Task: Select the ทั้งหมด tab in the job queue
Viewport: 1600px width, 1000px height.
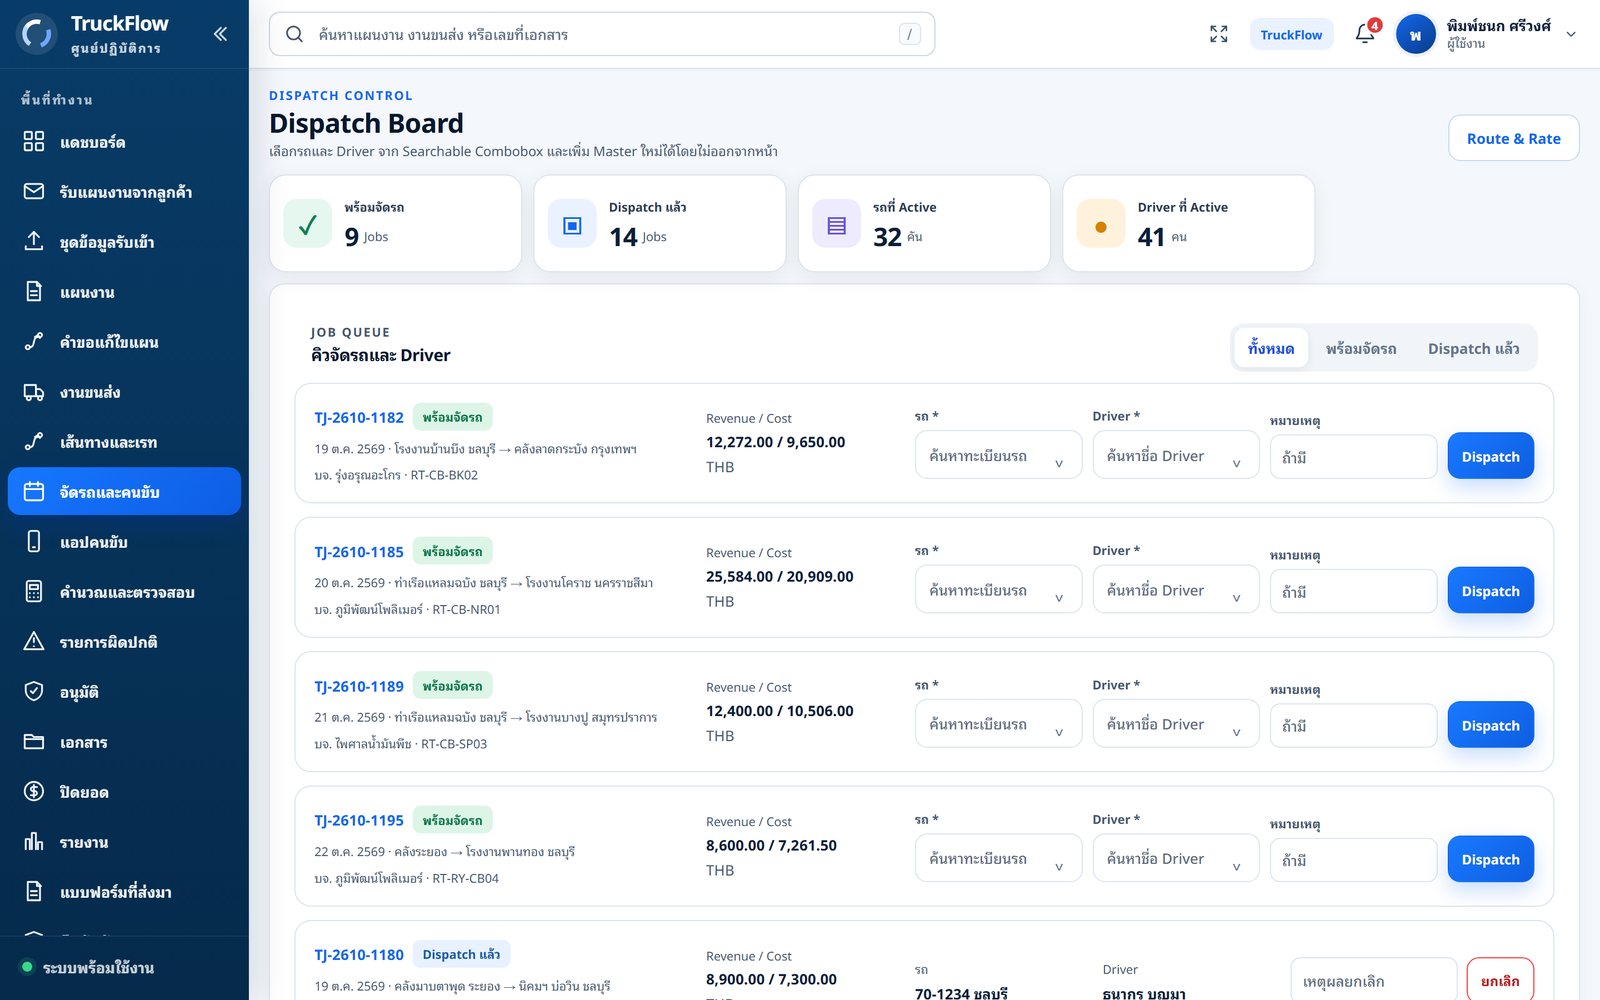Action: click(1271, 348)
